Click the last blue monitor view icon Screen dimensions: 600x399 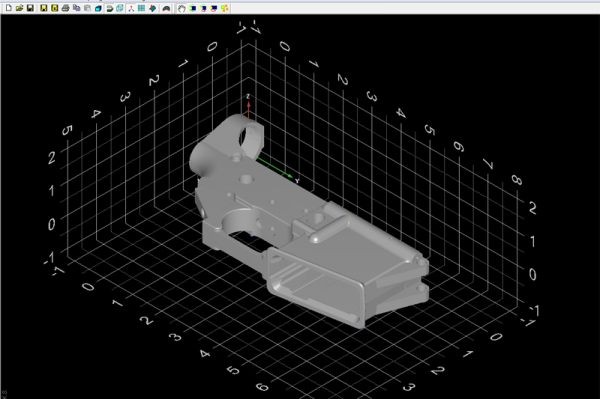click(214, 8)
